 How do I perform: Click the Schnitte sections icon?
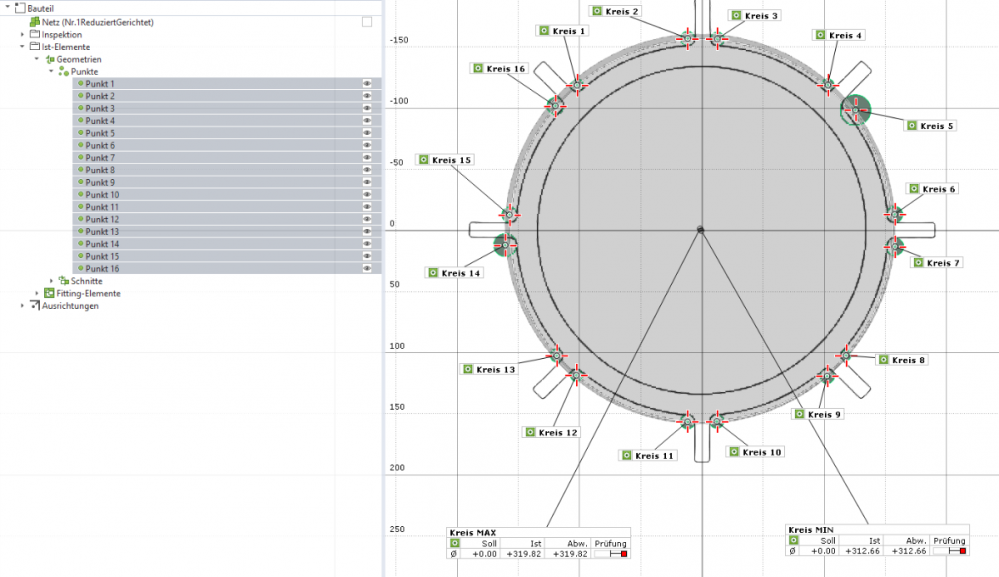63,281
